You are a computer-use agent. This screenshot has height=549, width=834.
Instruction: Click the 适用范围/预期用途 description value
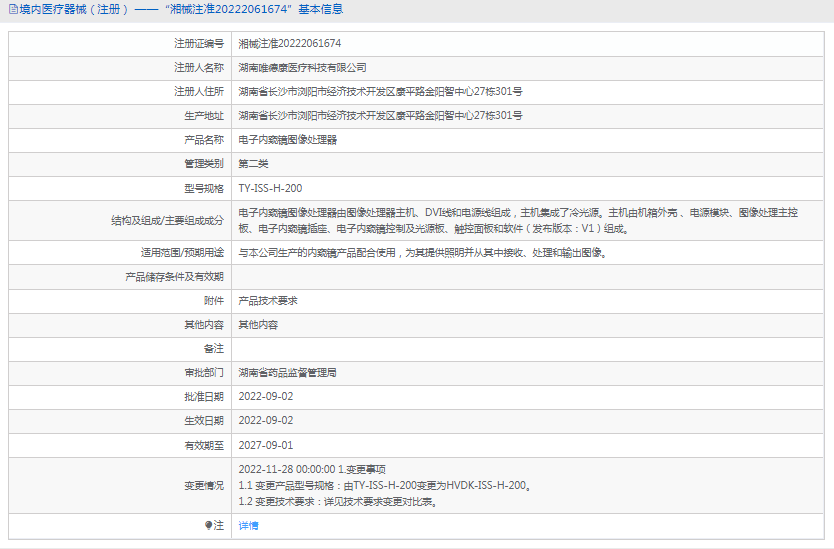point(423,253)
